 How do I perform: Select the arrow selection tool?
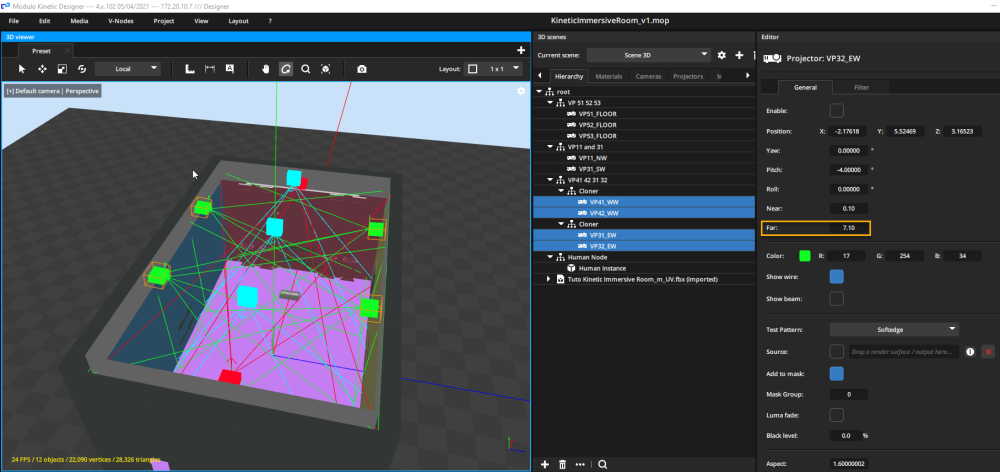click(x=22, y=69)
